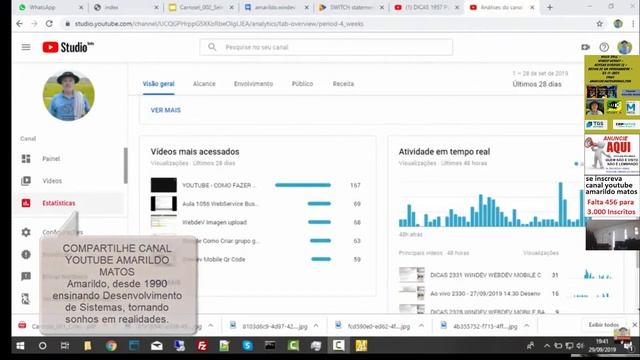Viewport: 640px width, 360px height.
Task: Expand options for the 4b355752 jpg download
Action: (x=527, y=326)
